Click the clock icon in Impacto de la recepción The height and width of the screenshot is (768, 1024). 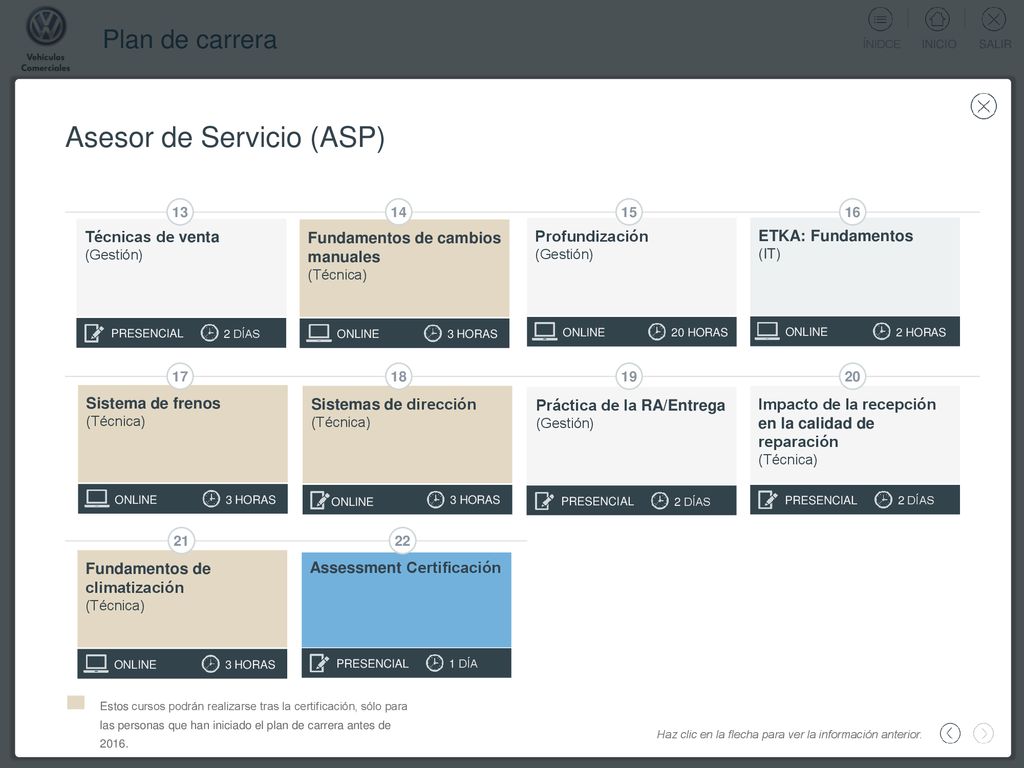883,500
